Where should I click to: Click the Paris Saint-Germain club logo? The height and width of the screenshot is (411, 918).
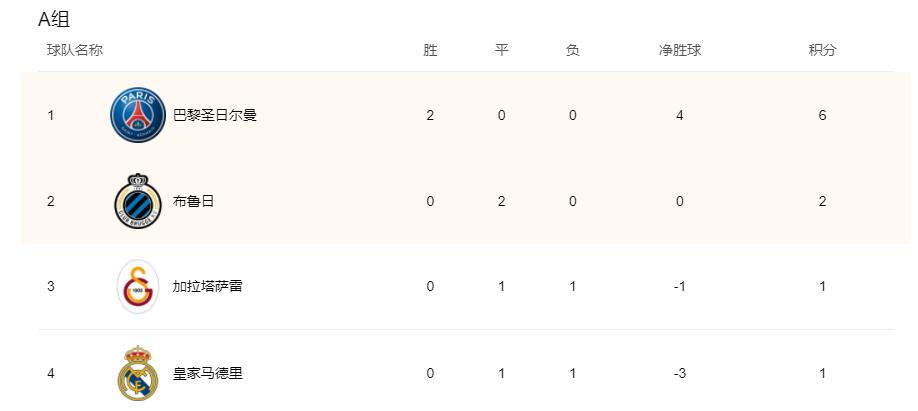click(137, 115)
